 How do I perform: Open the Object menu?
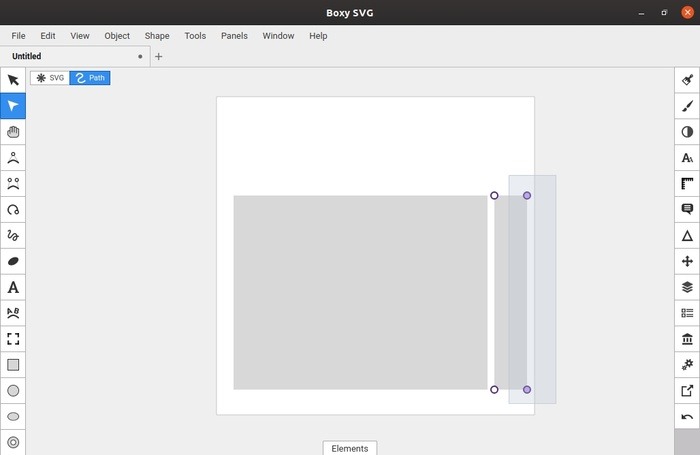point(117,36)
